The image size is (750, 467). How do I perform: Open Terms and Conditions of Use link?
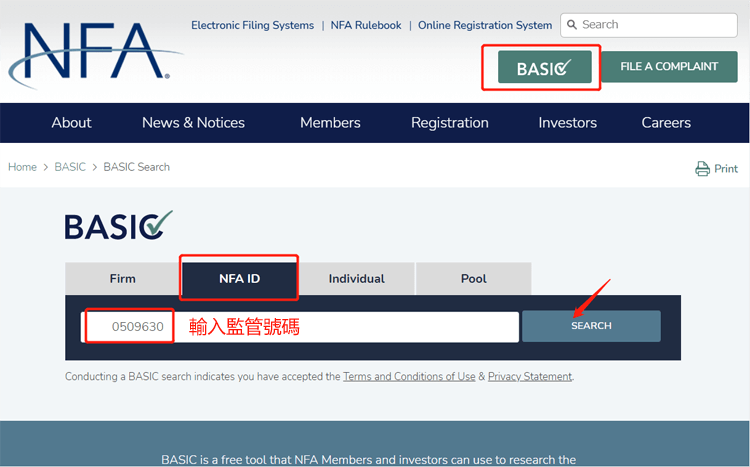[409, 377]
